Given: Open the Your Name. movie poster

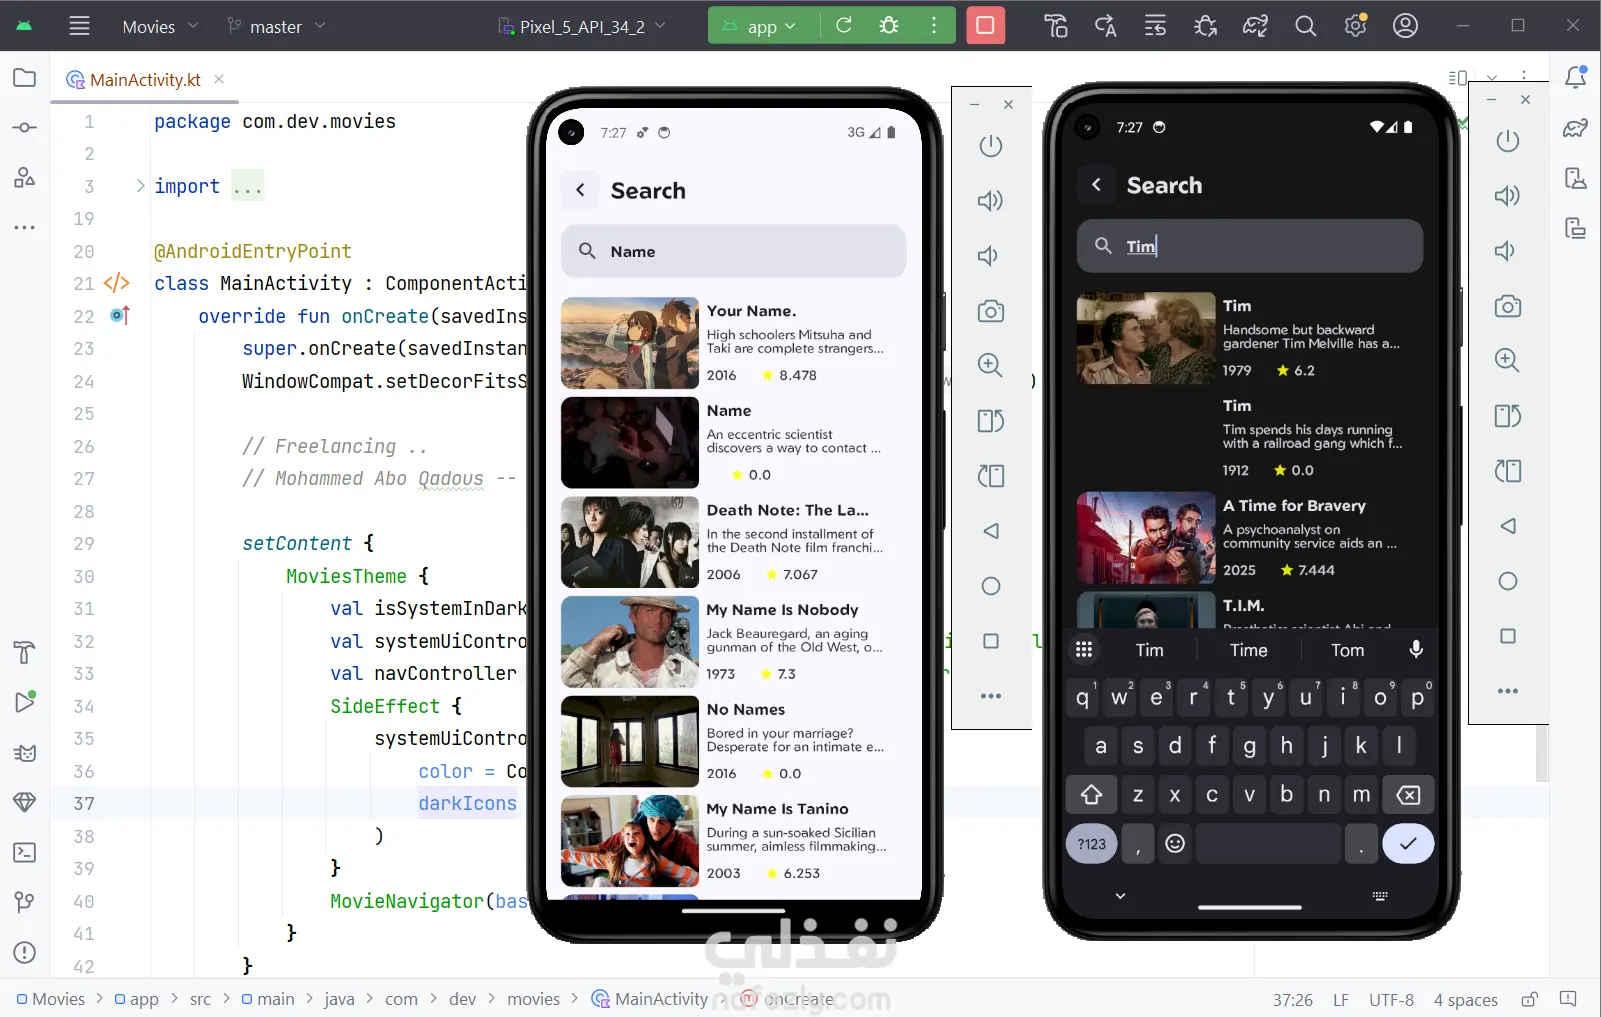Looking at the screenshot, I should click(630, 343).
